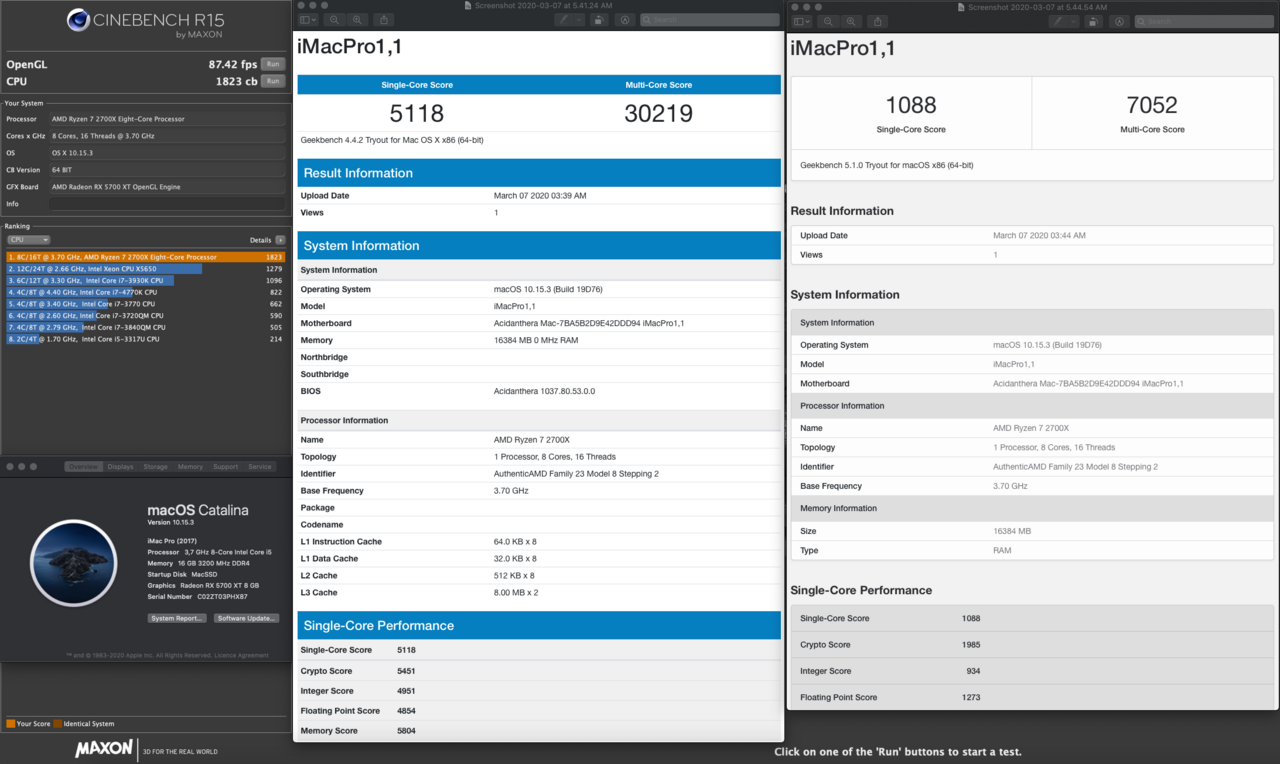Select the Intel Xeon CPU X5650 ranking row
The image size is (1280, 764).
[x=146, y=269]
